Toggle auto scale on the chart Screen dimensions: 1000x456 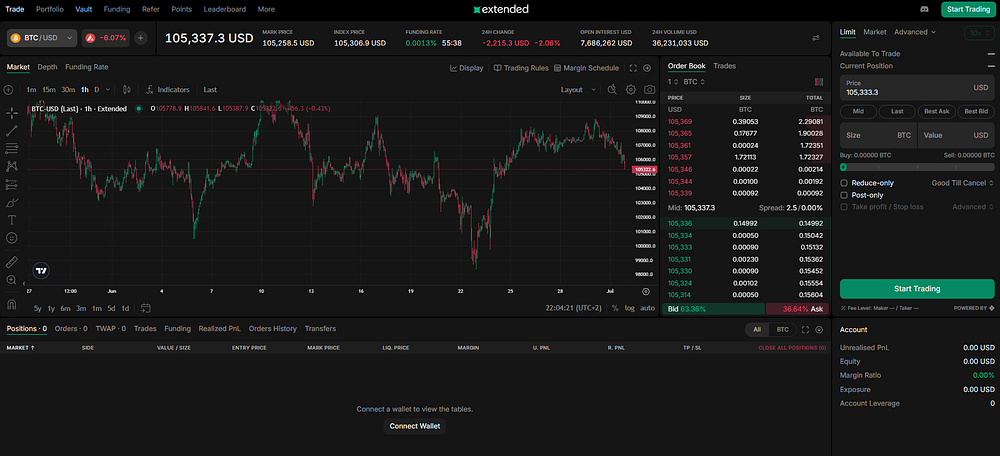[x=647, y=308]
